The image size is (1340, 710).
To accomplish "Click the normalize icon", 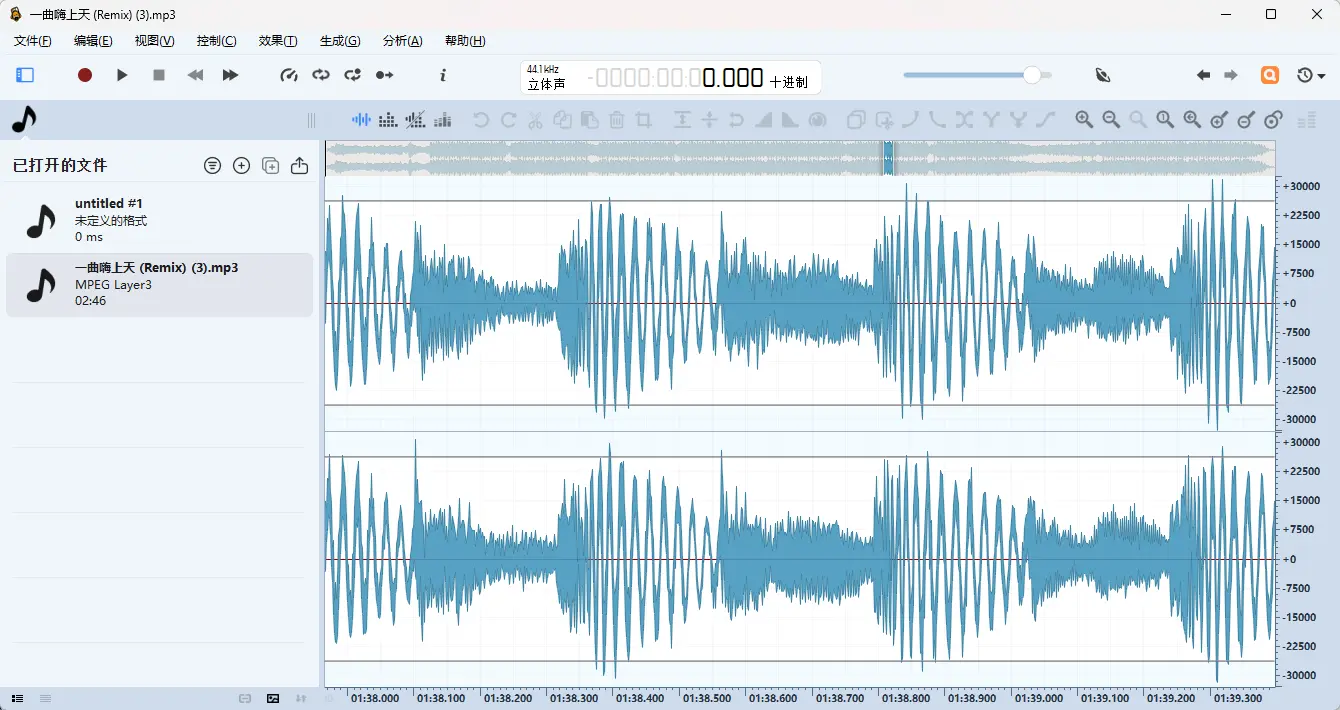I will click(682, 120).
